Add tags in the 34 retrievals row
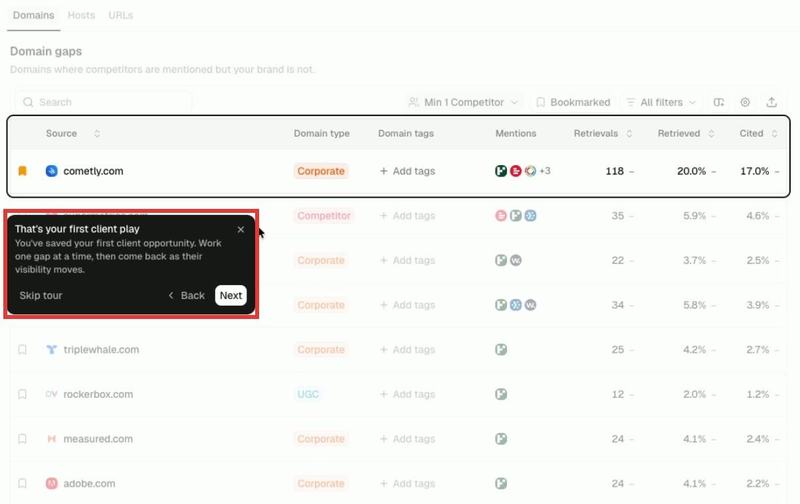Screen dimensions: 800x504 [x=407, y=305]
